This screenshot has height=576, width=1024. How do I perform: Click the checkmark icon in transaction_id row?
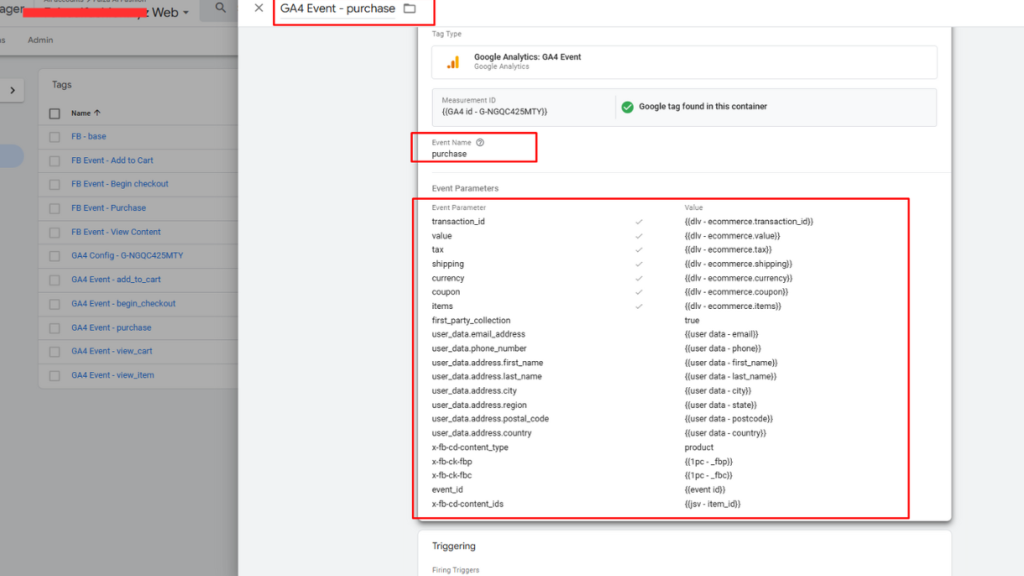(639, 222)
